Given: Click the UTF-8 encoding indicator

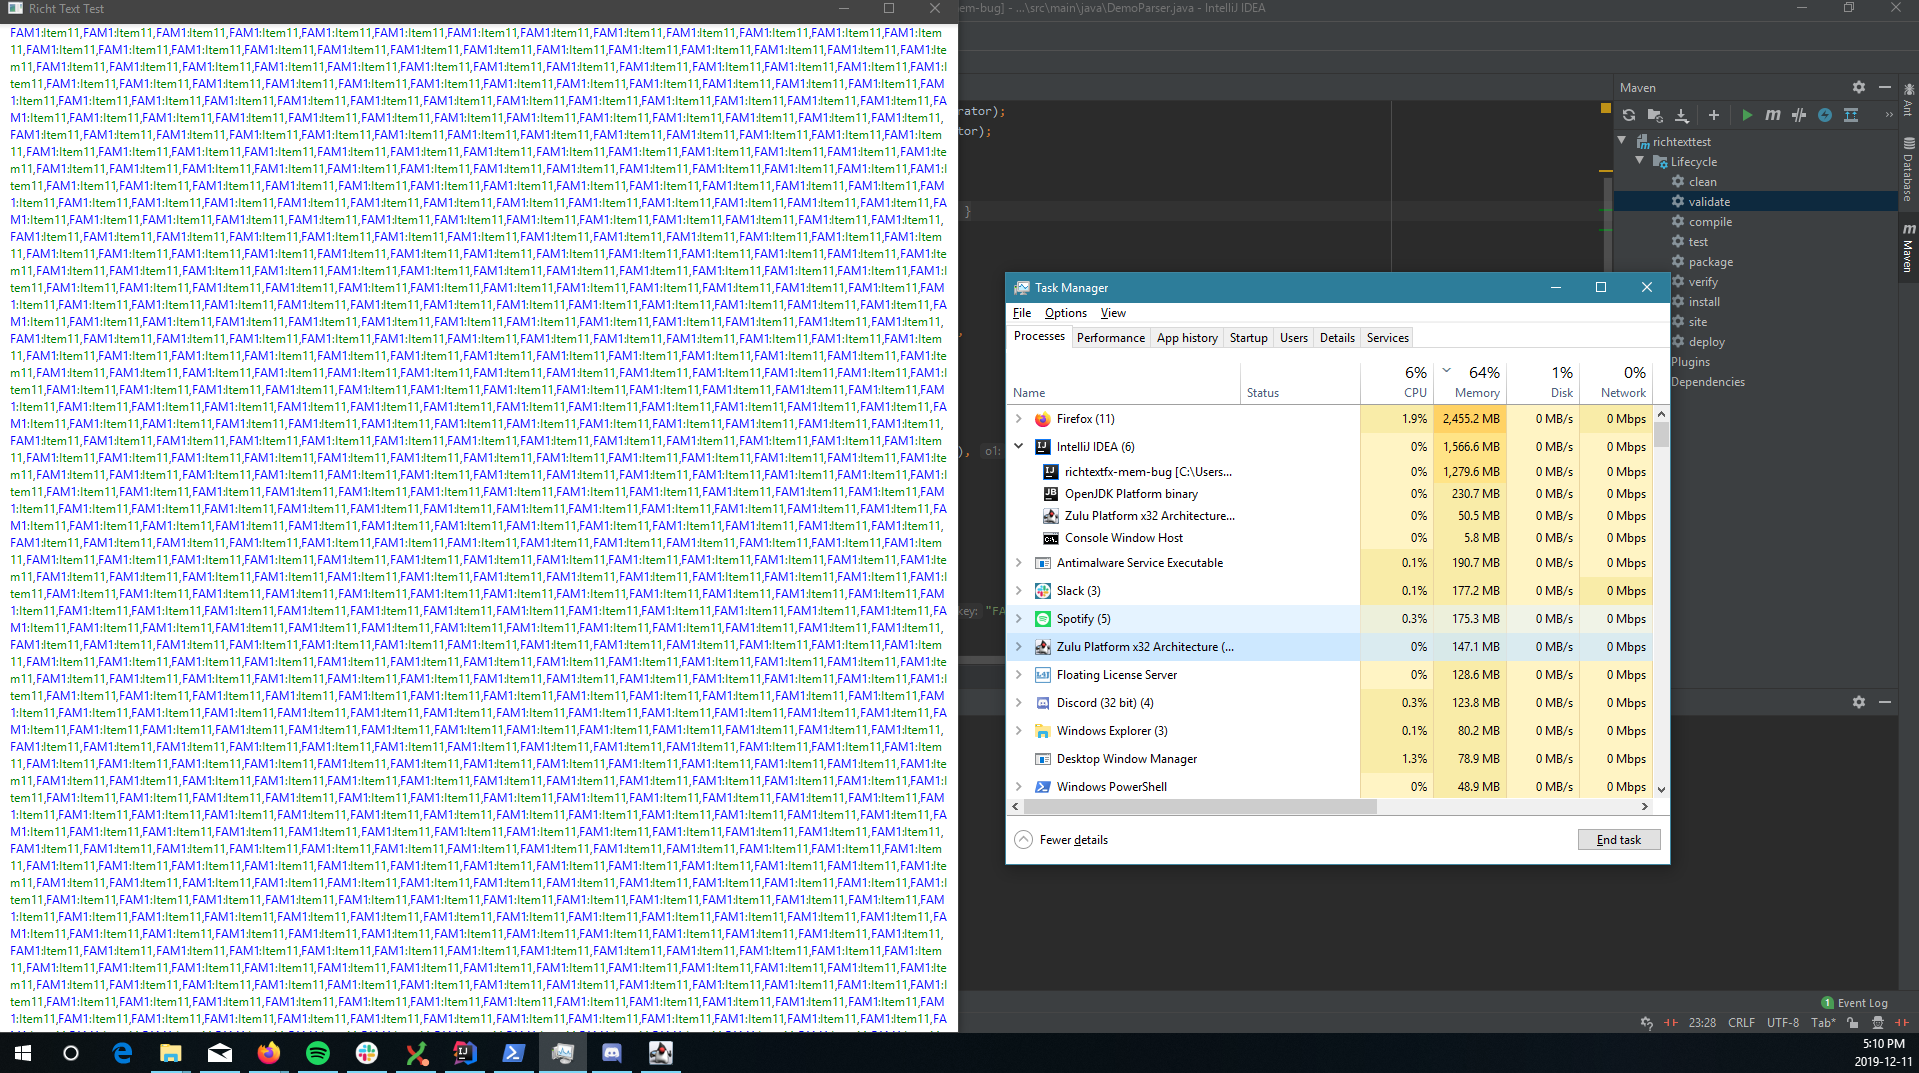Looking at the screenshot, I should coord(1782,1023).
